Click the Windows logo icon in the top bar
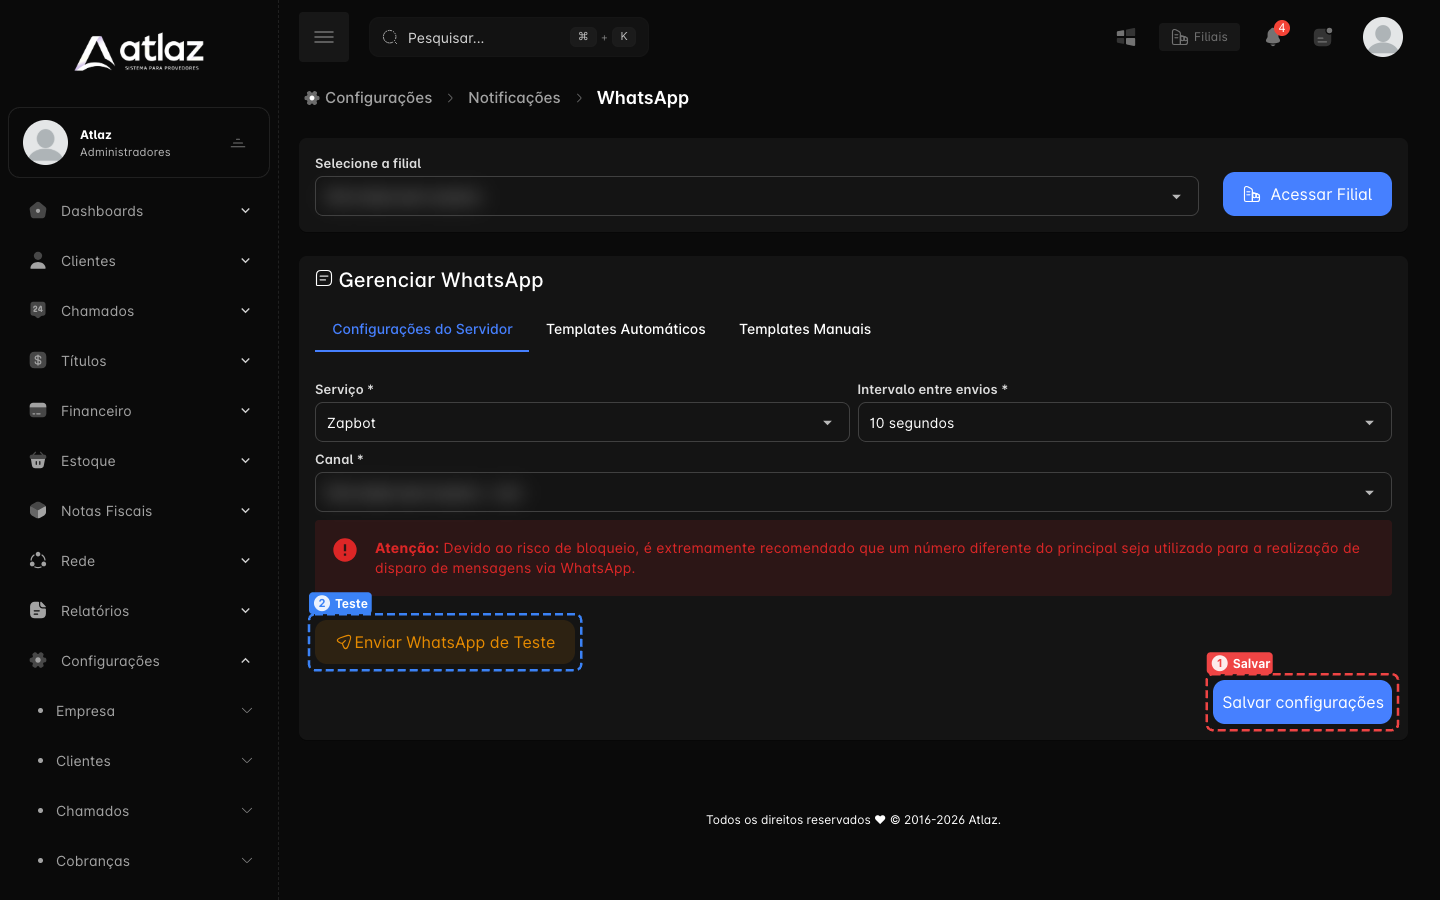This screenshot has width=1440, height=900. pos(1126,37)
